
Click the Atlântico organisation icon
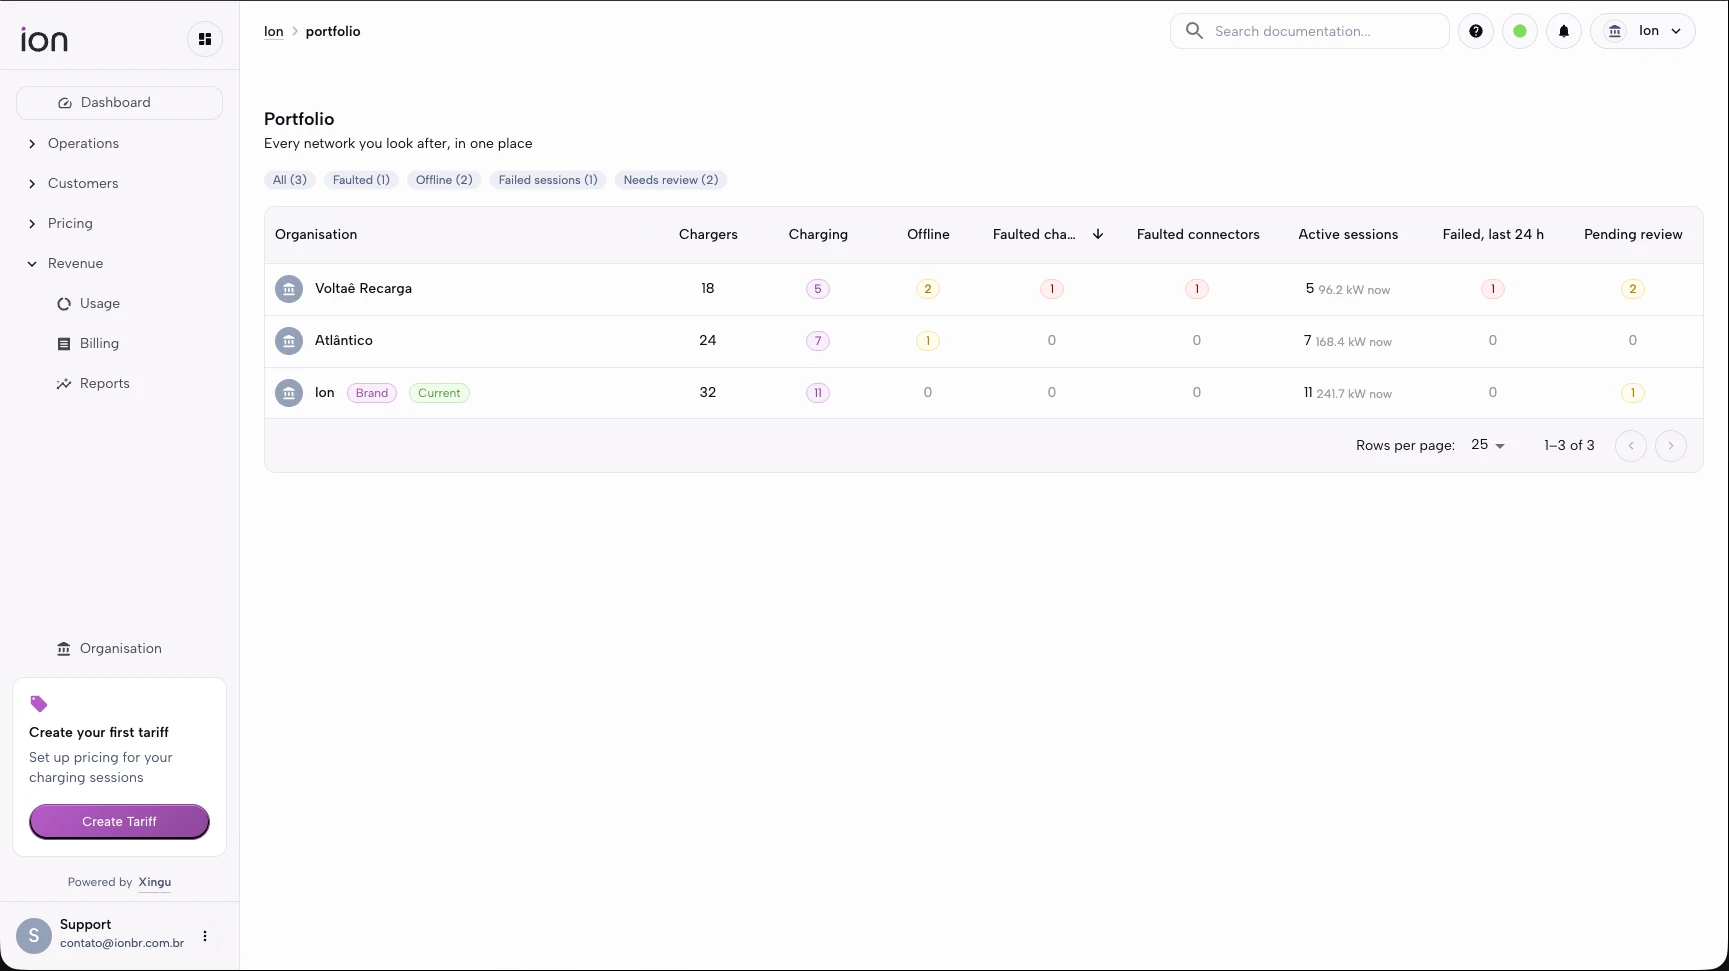(x=289, y=341)
